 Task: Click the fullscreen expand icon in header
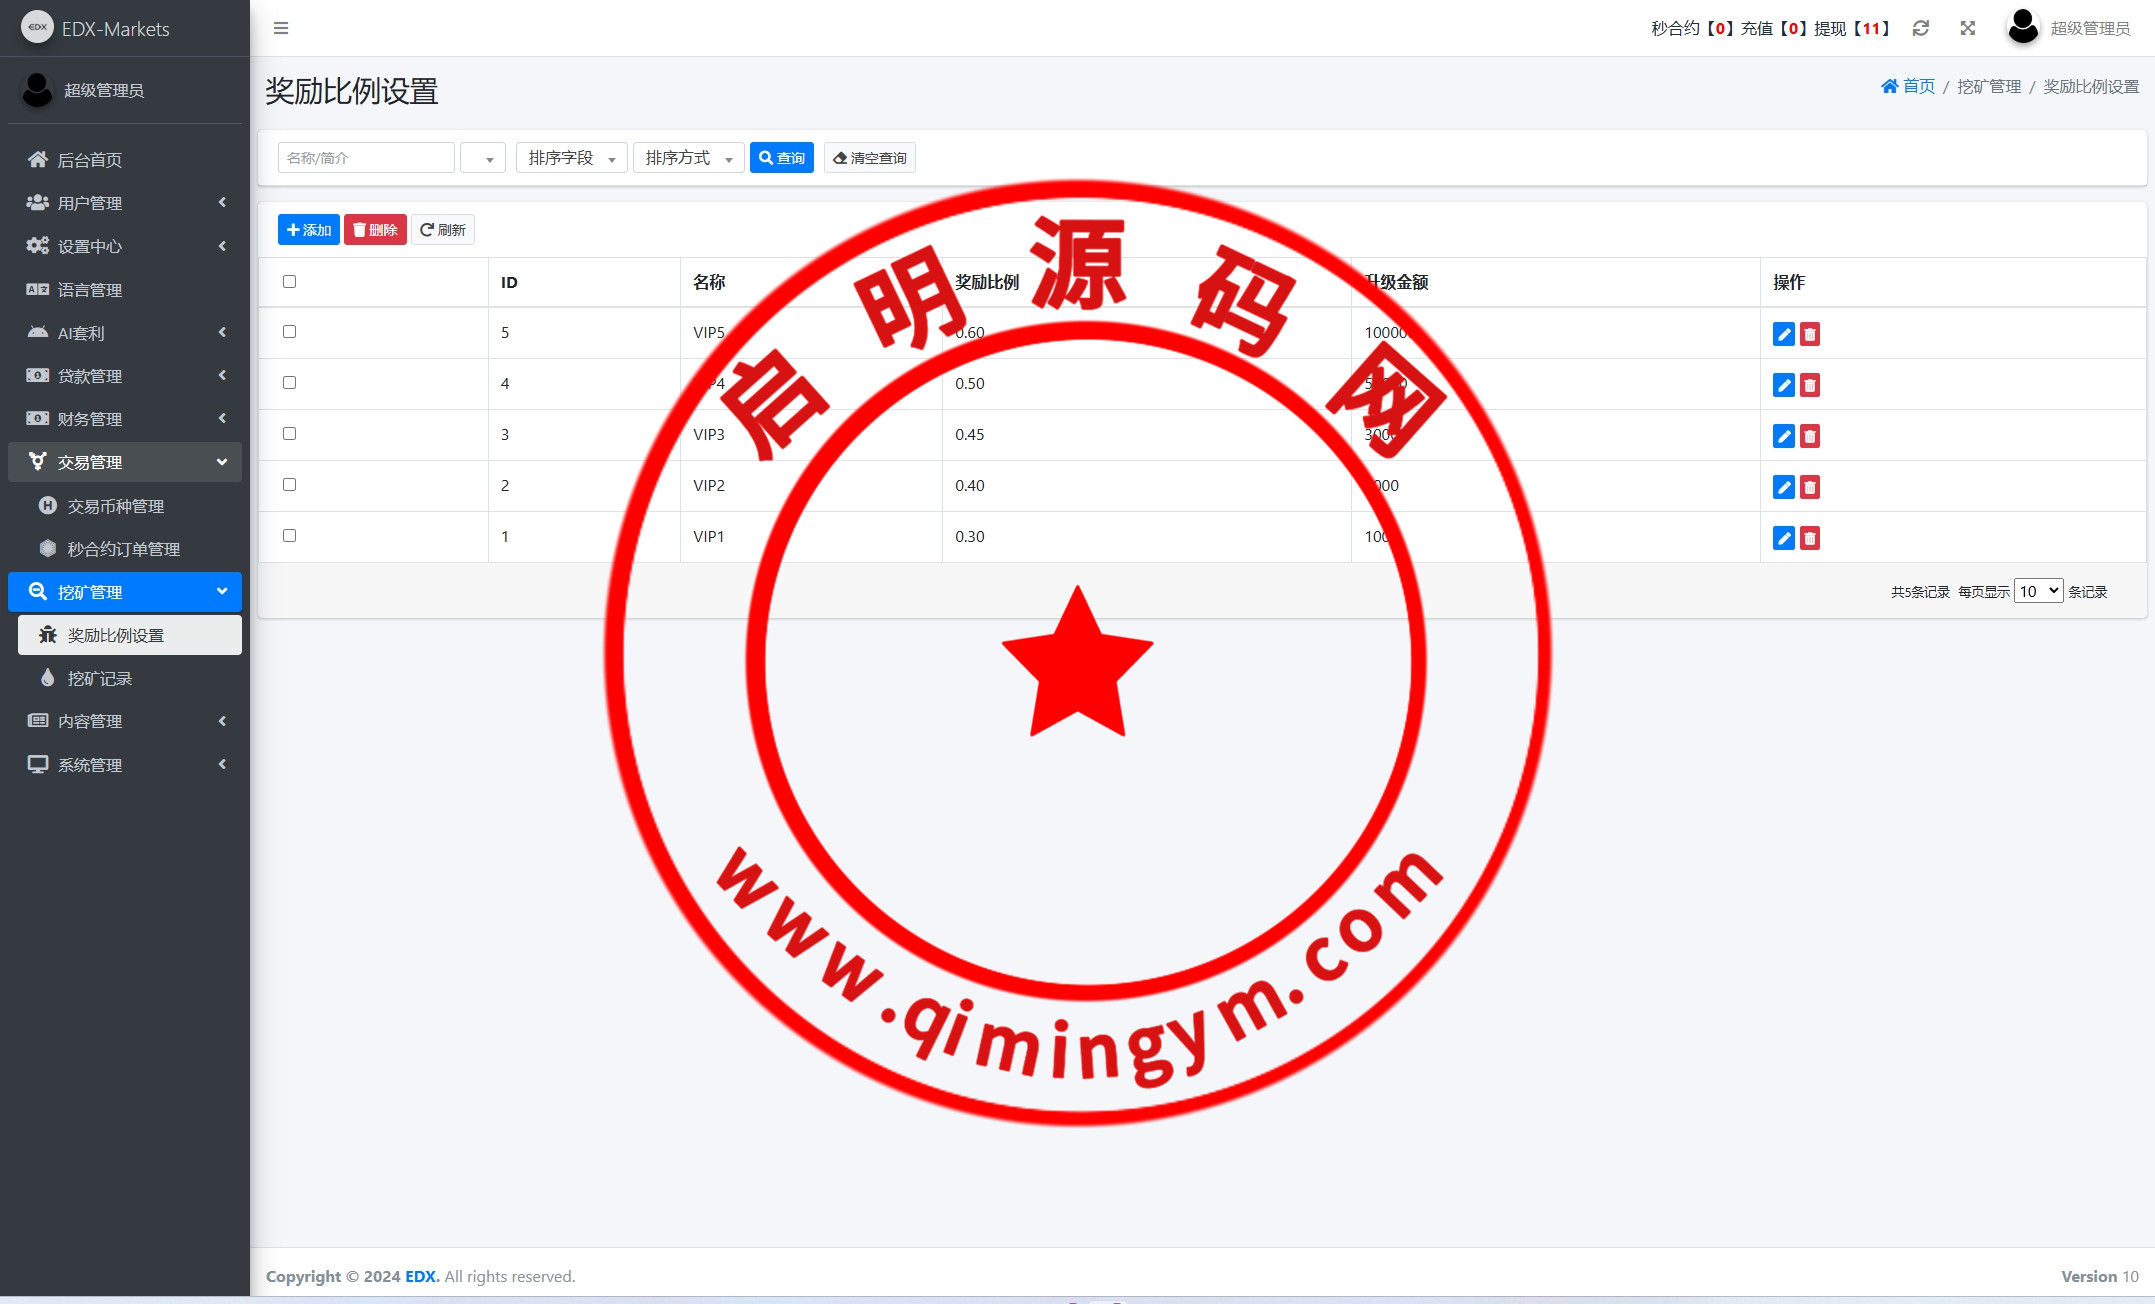tap(1967, 28)
